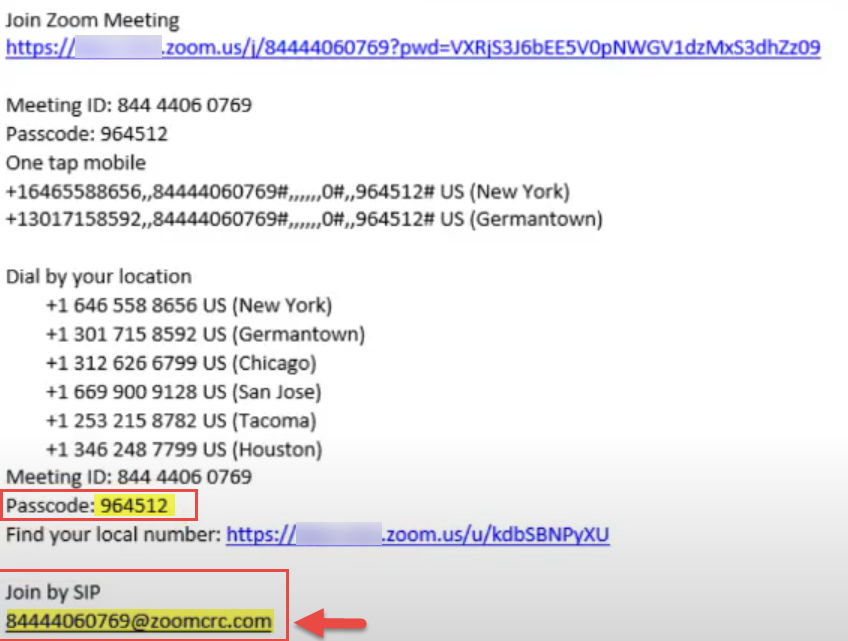Select the first Meeting ID 844 4406 0769
848x641 pixels.
(130, 104)
